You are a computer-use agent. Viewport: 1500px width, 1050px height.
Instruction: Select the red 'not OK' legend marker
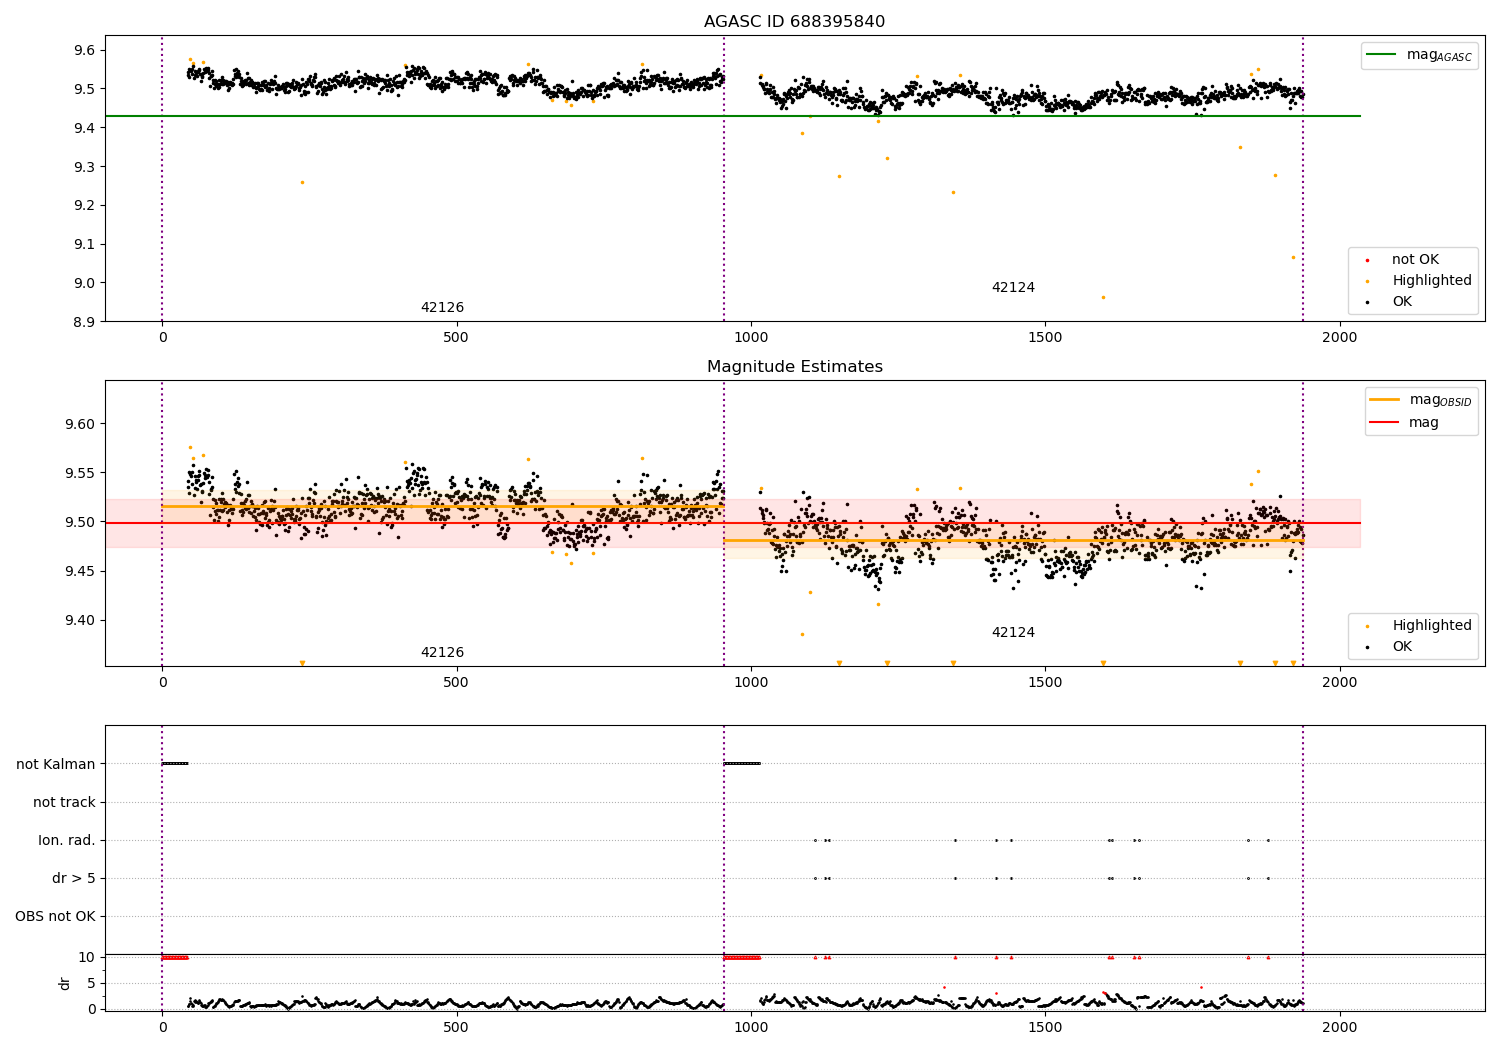click(1367, 260)
